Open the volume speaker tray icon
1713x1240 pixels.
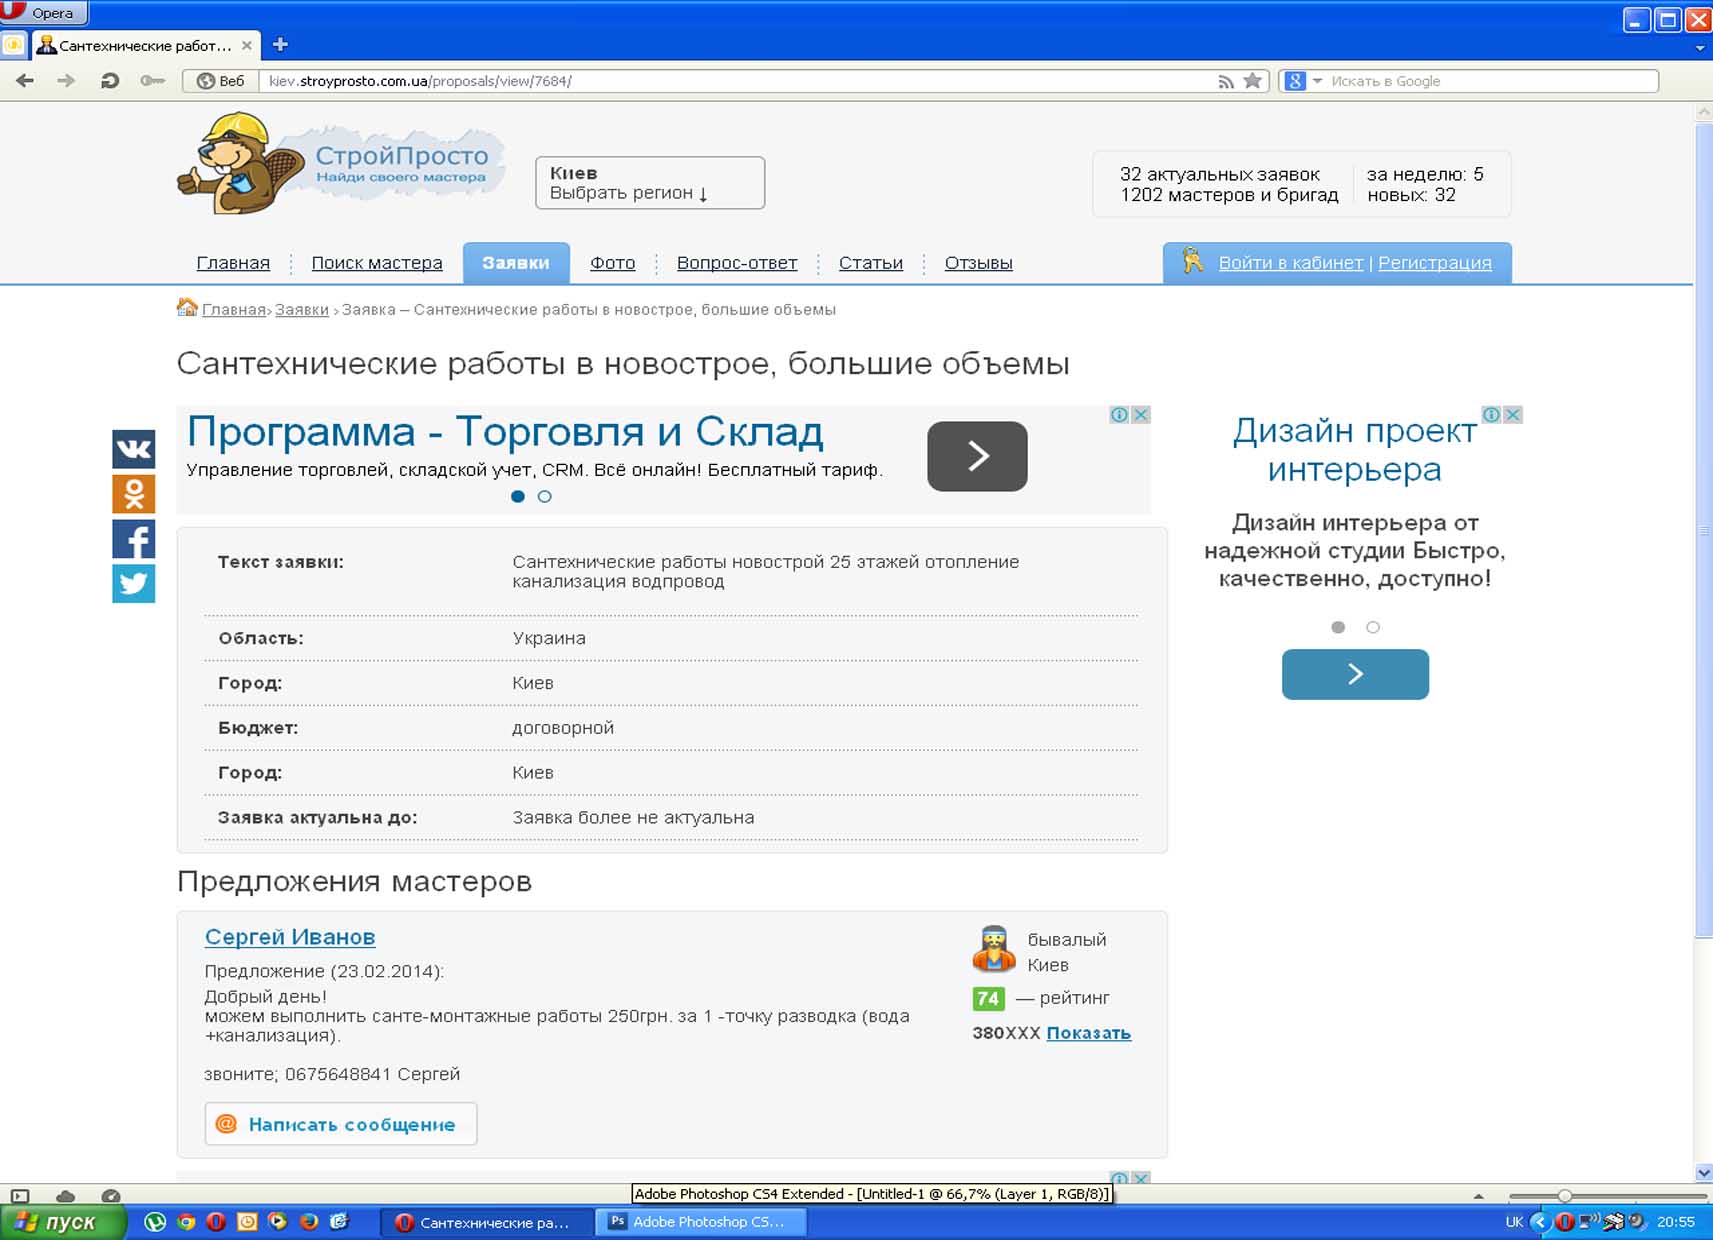pos(1637,1221)
